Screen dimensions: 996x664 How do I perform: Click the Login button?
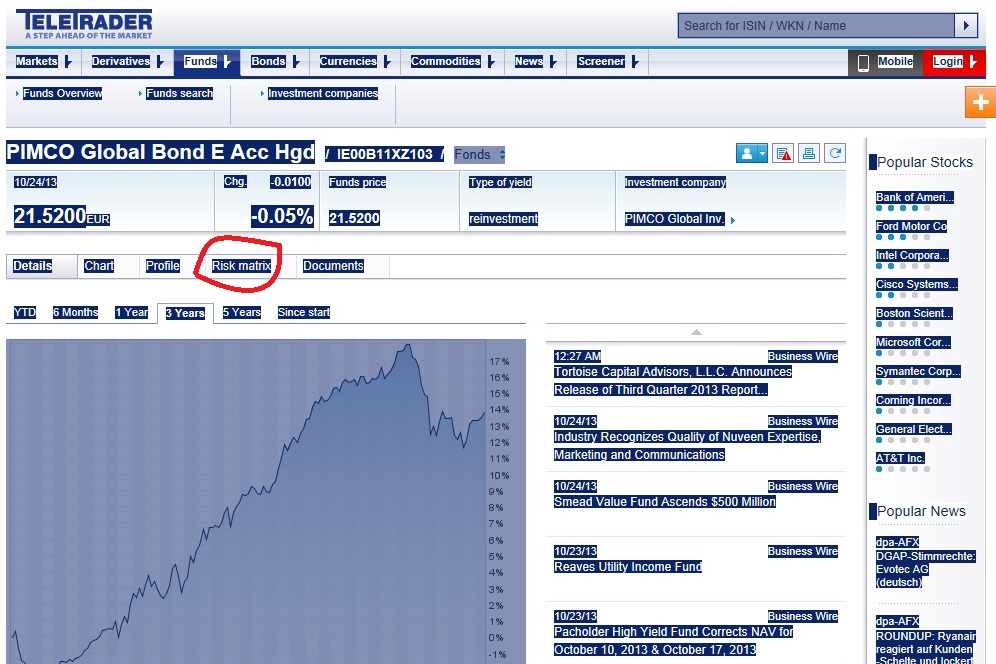point(954,62)
